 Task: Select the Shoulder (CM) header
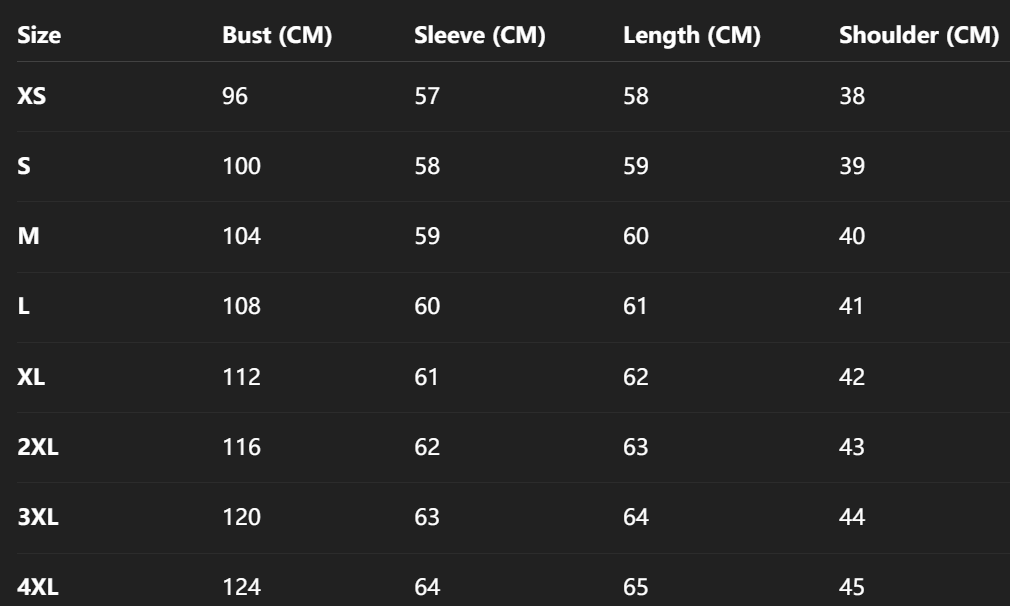tap(918, 36)
